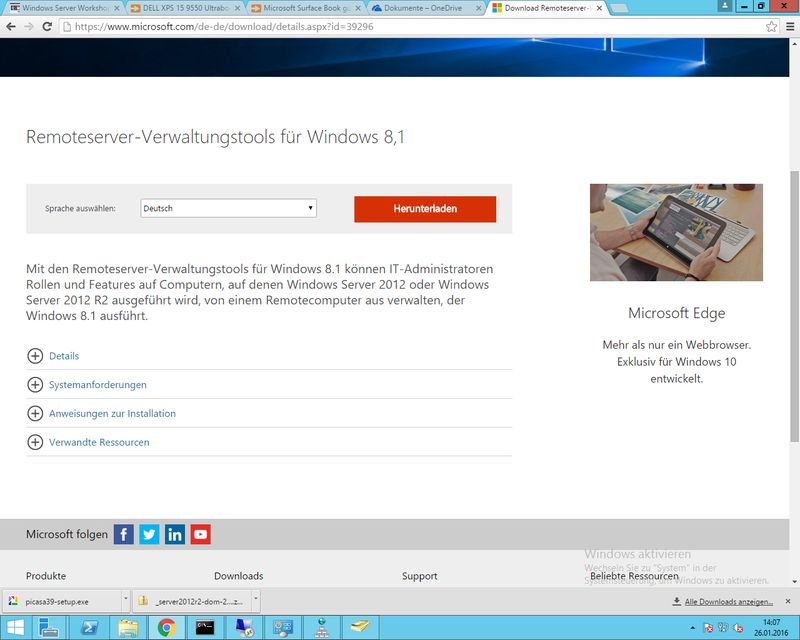Open the control panel taskbar icon
This screenshot has height=640, width=800.
[282, 627]
